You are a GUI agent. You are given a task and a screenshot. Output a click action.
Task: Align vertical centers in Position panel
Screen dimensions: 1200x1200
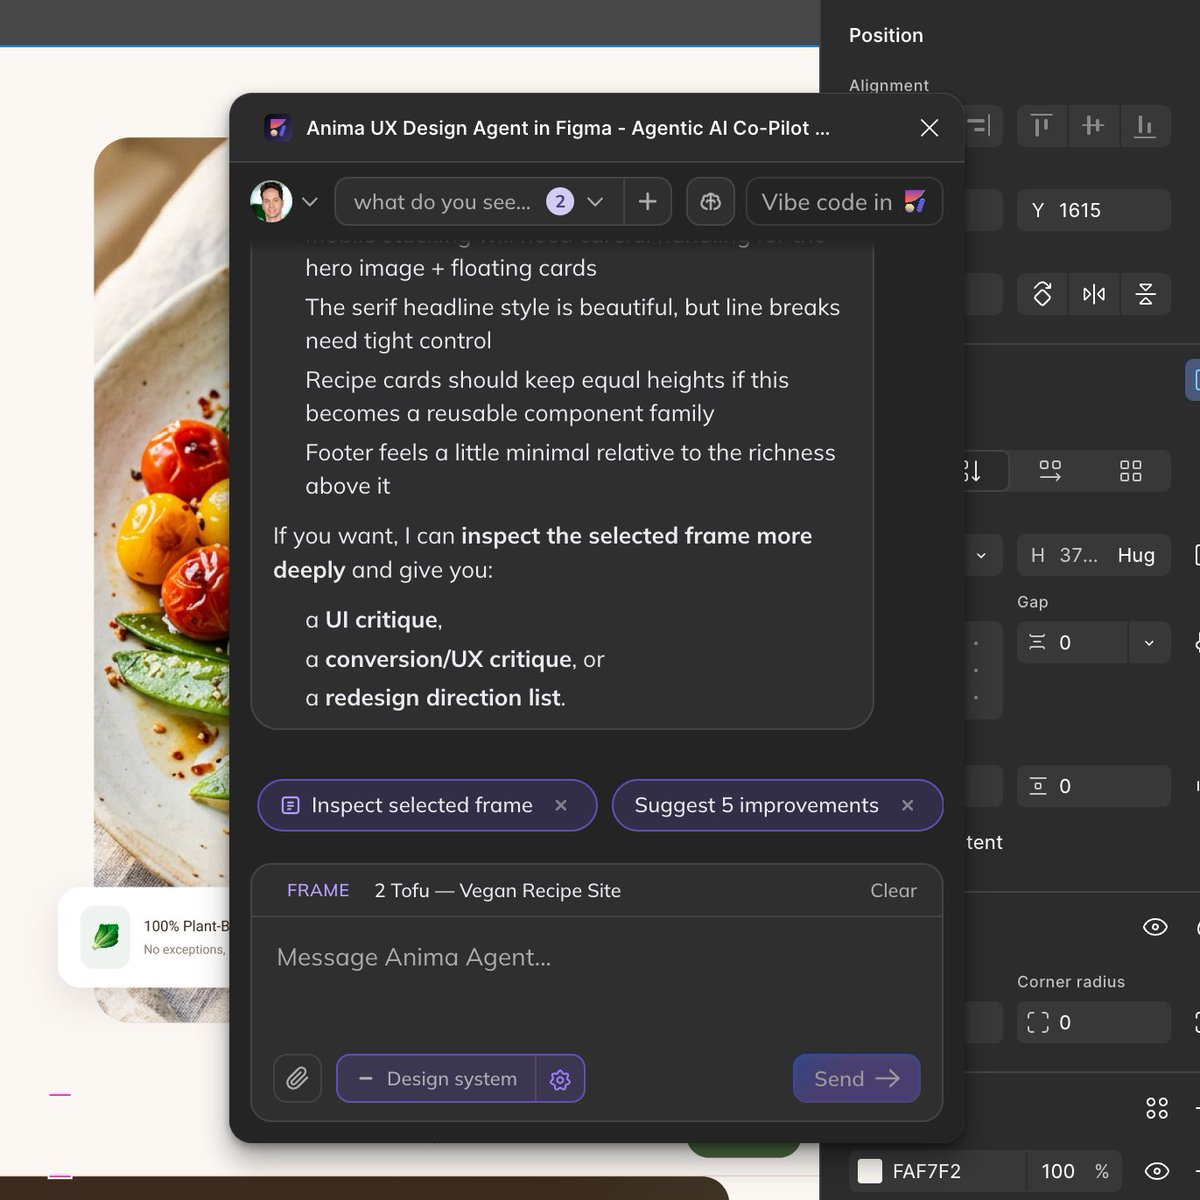coord(1093,126)
